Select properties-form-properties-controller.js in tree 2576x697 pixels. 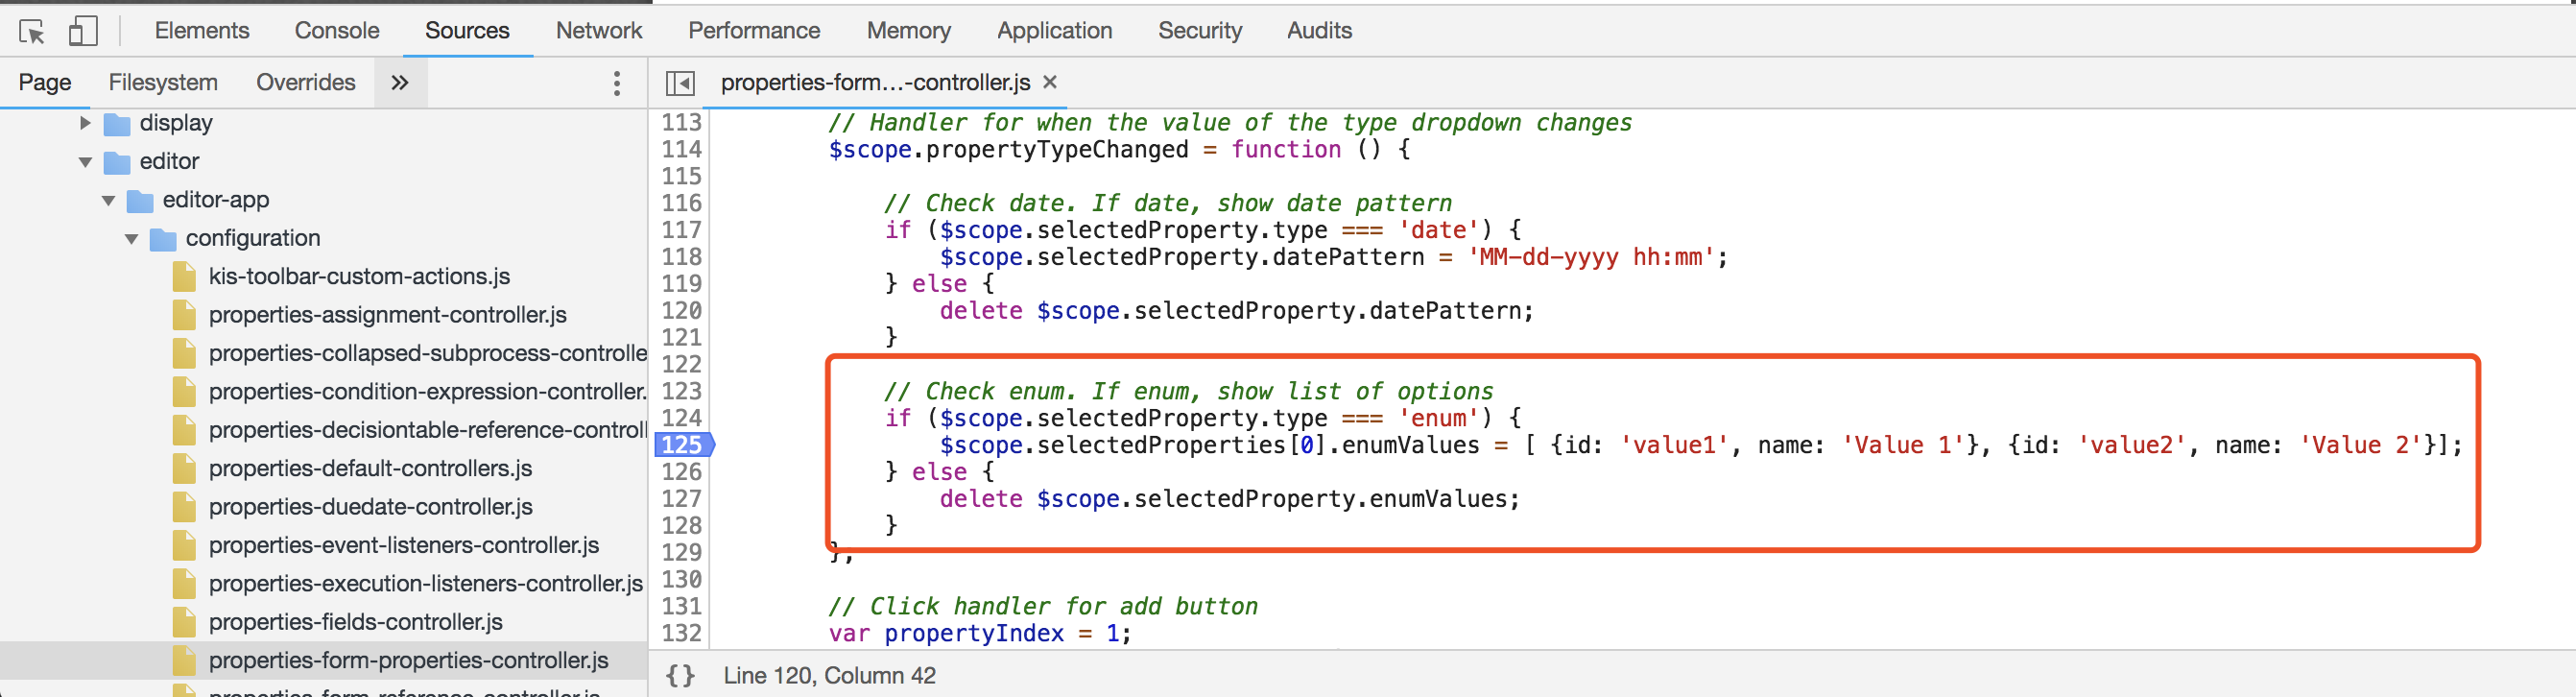point(408,660)
